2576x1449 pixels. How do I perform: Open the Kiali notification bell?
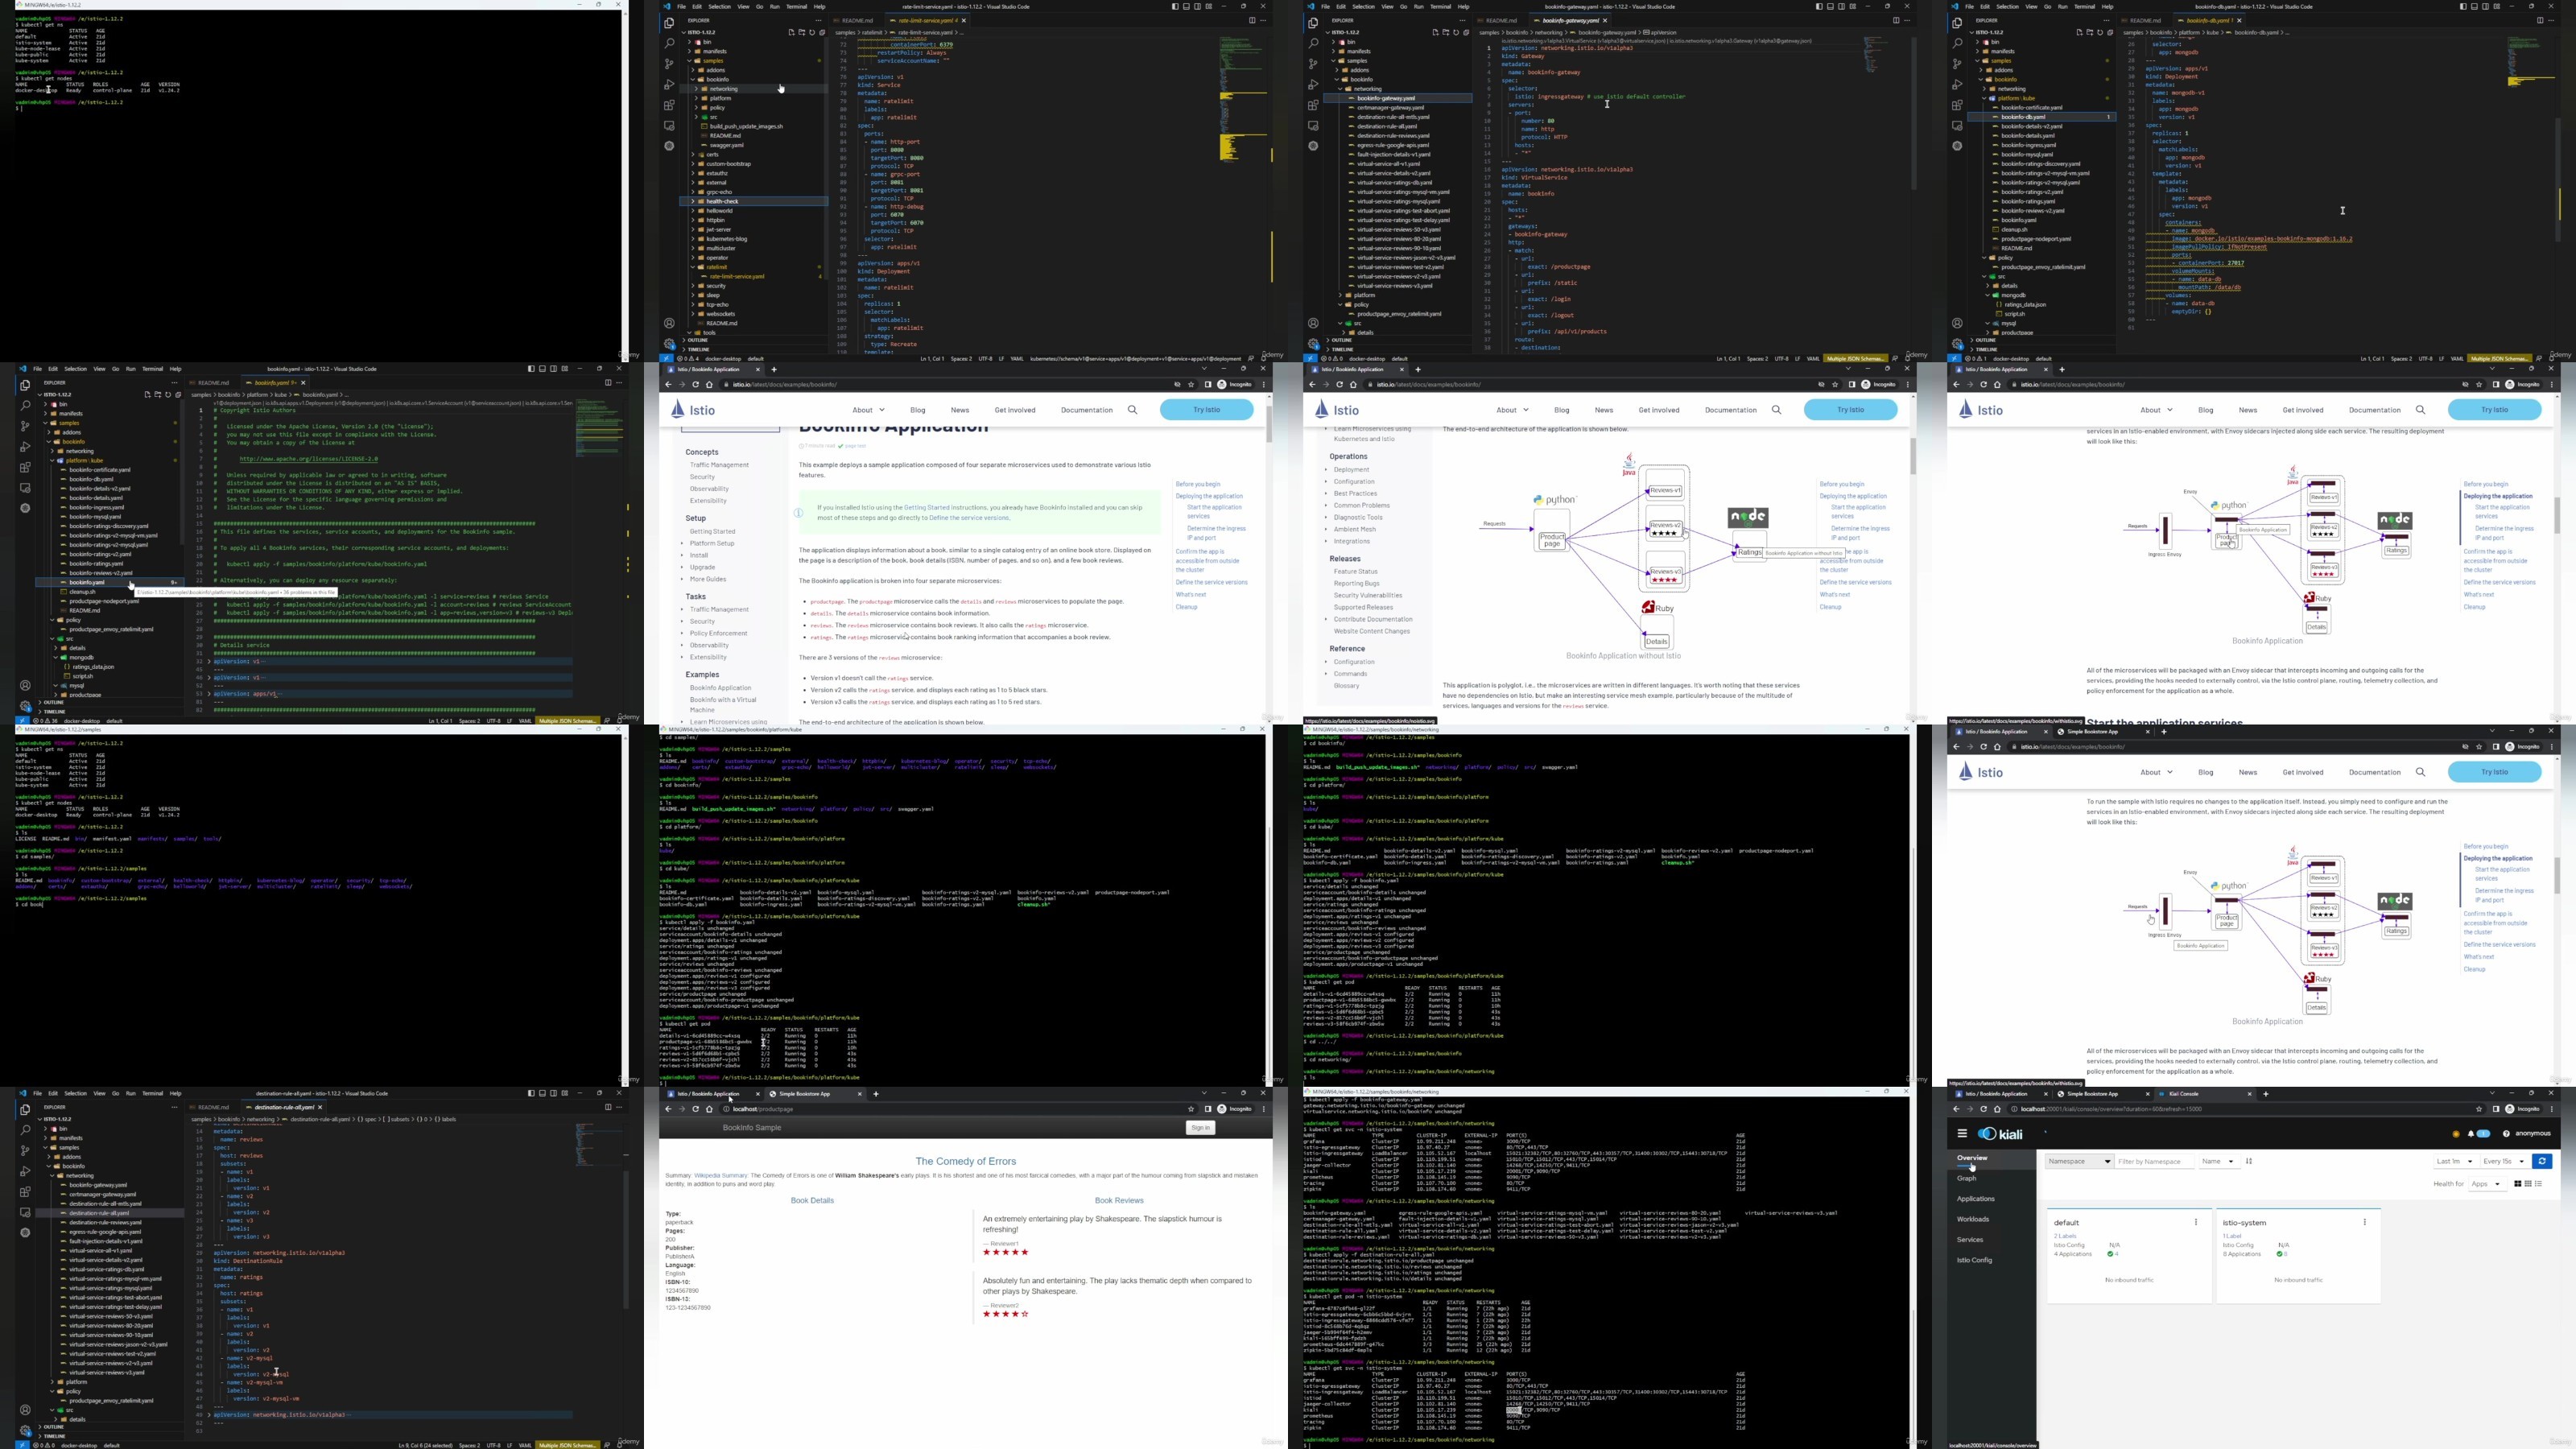[x=2471, y=1134]
